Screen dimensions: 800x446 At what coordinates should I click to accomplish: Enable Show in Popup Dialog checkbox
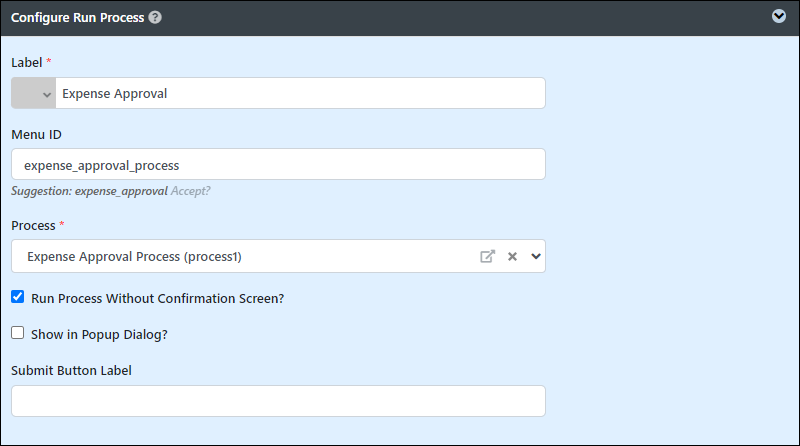click(x=18, y=333)
